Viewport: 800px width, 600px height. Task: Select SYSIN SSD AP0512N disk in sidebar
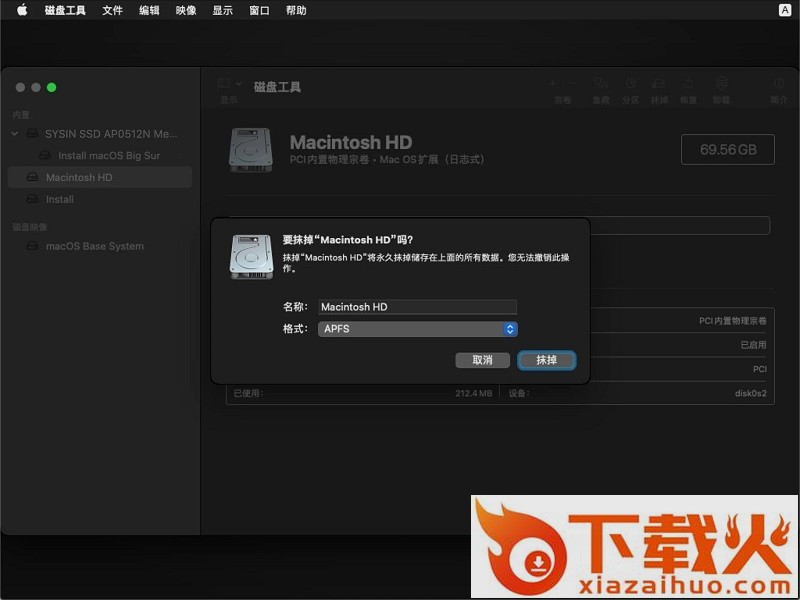pyautogui.click(x=100, y=134)
